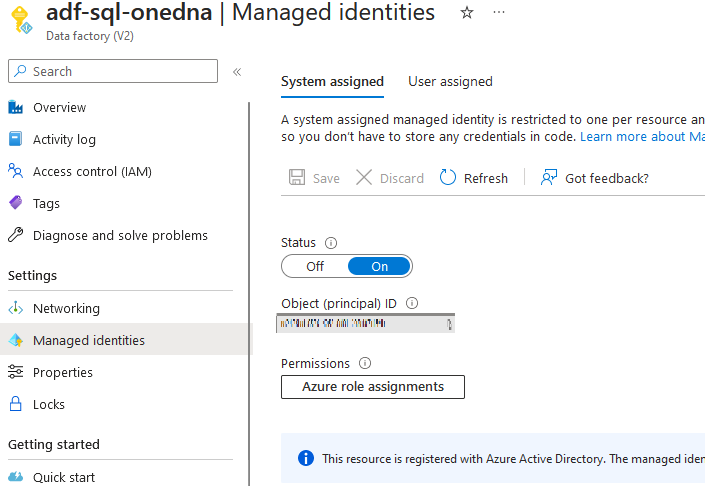Focus the sidebar Search field
The width and height of the screenshot is (717, 502).
[x=113, y=71]
